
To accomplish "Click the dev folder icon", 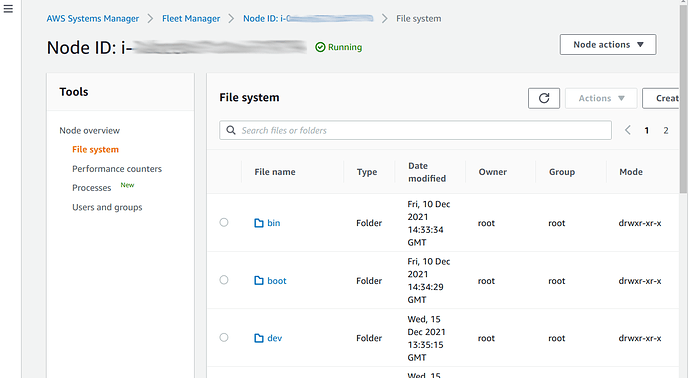I will point(259,338).
